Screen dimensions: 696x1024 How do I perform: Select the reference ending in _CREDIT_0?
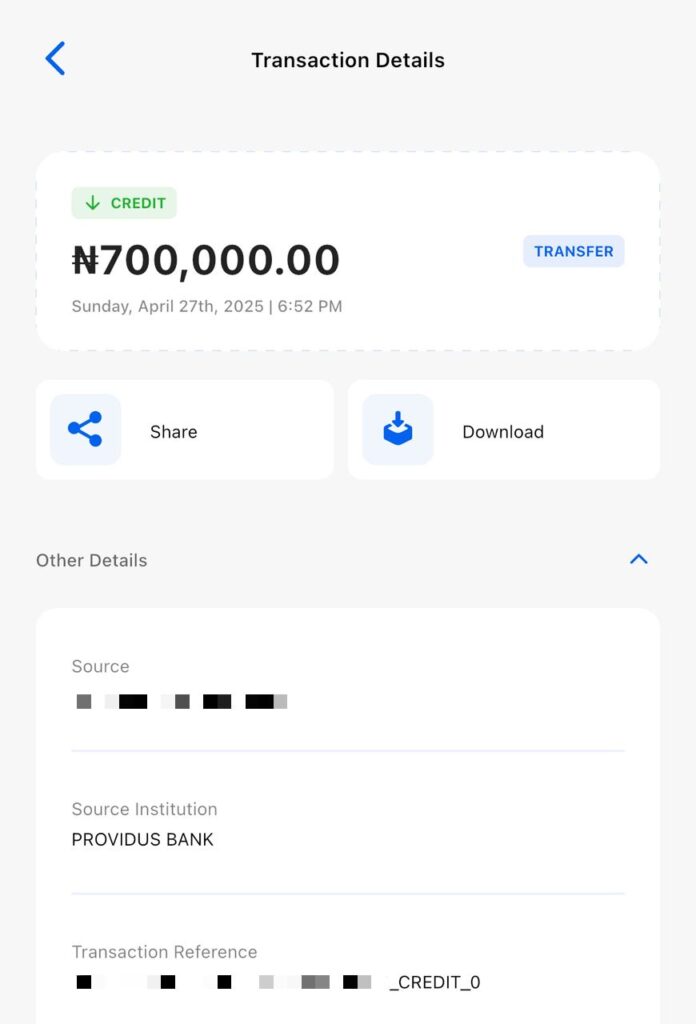276,983
